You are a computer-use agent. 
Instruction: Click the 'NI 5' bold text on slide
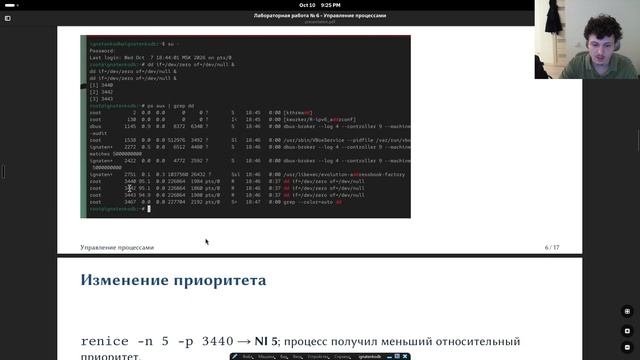[266, 341]
